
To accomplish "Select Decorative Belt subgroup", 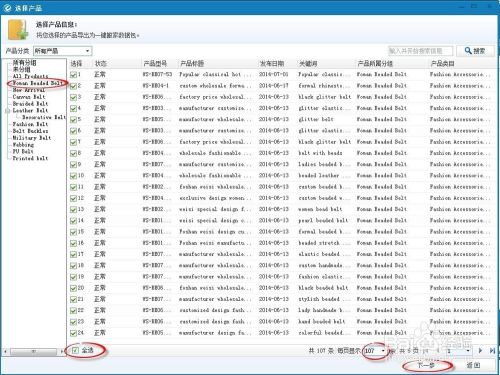I will (44, 117).
